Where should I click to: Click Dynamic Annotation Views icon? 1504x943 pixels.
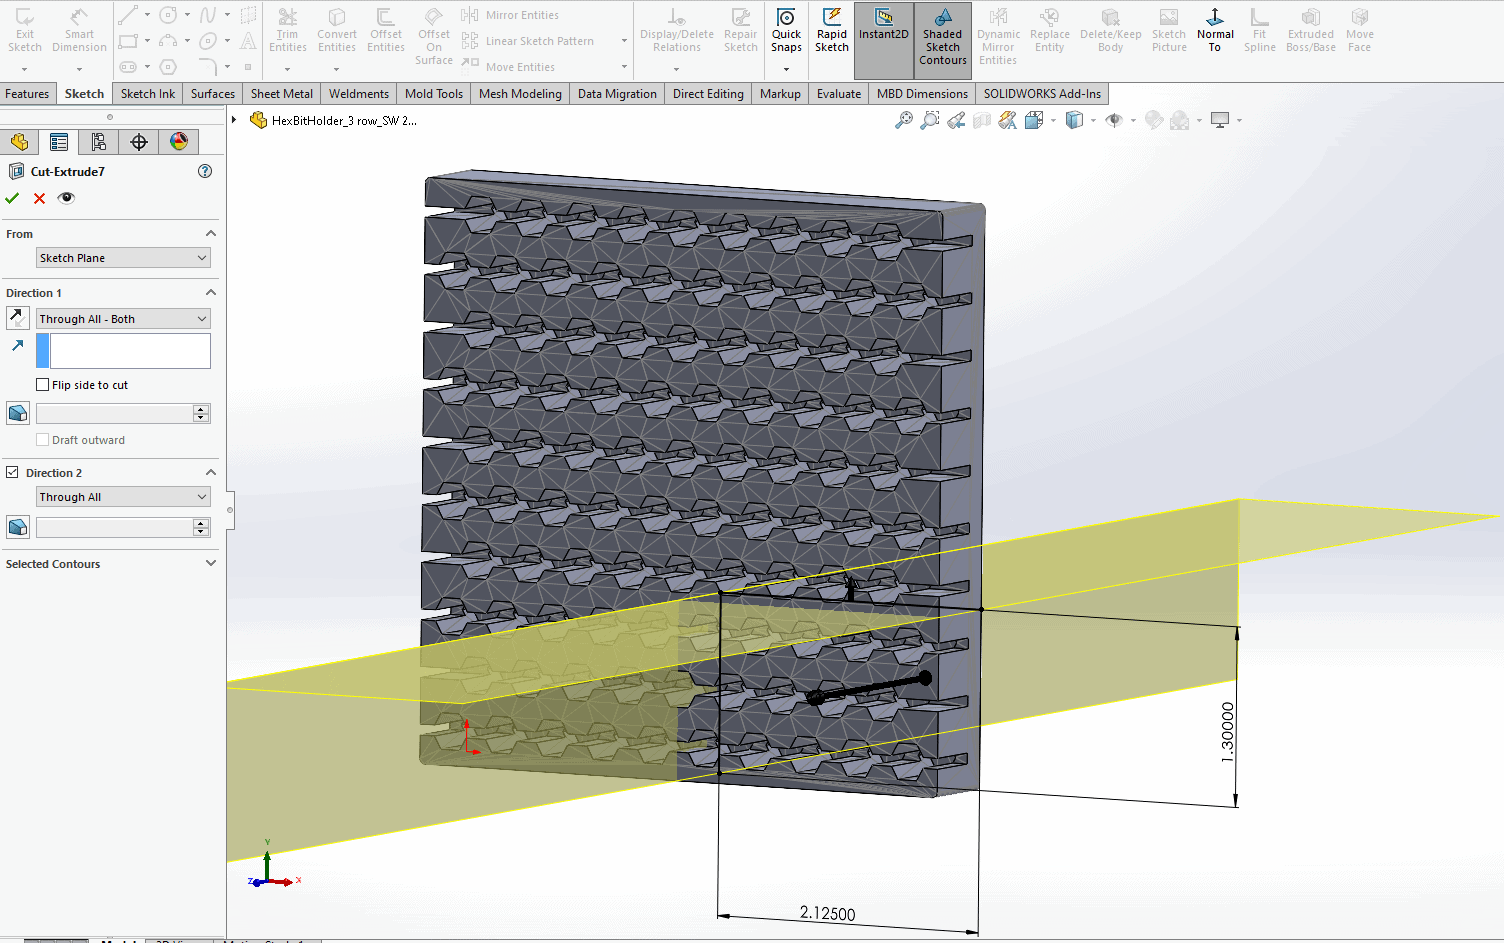pos(1008,120)
